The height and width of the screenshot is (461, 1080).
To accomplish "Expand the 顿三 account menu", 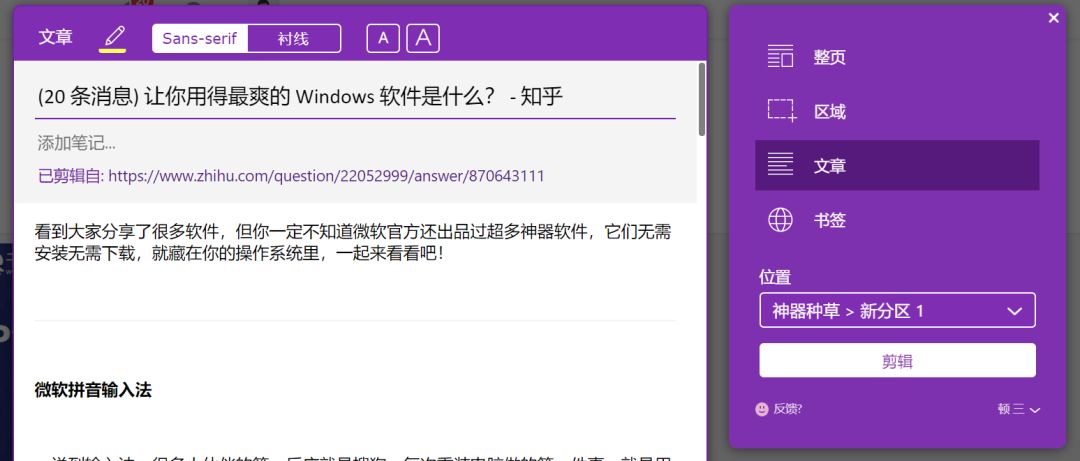I will (x=1018, y=409).
